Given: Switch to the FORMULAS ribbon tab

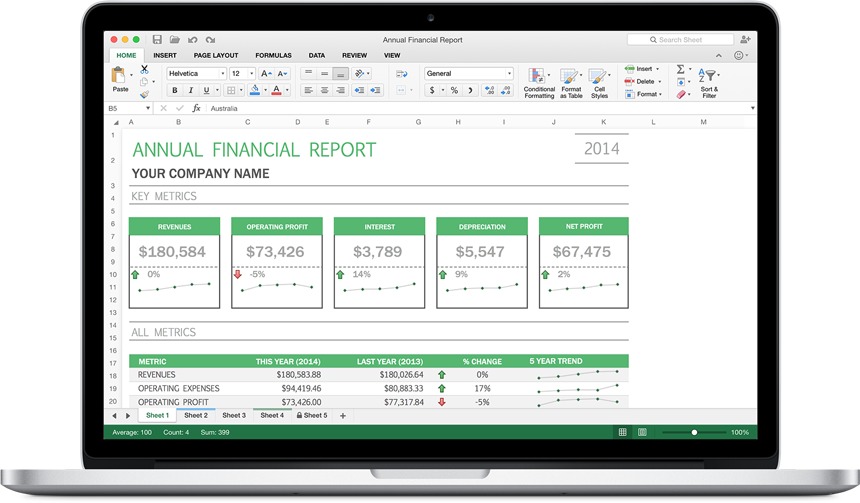Looking at the screenshot, I should 273,55.
